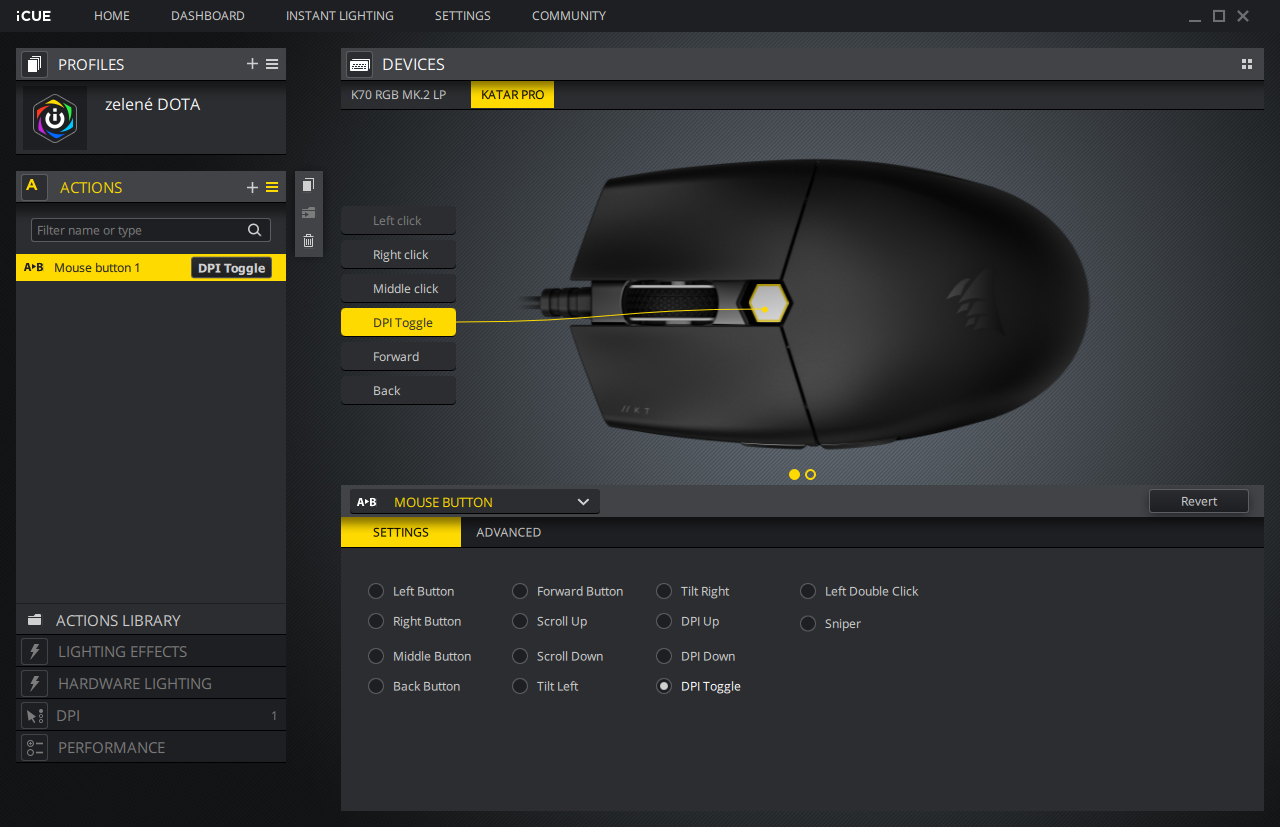The width and height of the screenshot is (1280, 827).
Task: Click the Actions Library folder icon
Action: (35, 620)
